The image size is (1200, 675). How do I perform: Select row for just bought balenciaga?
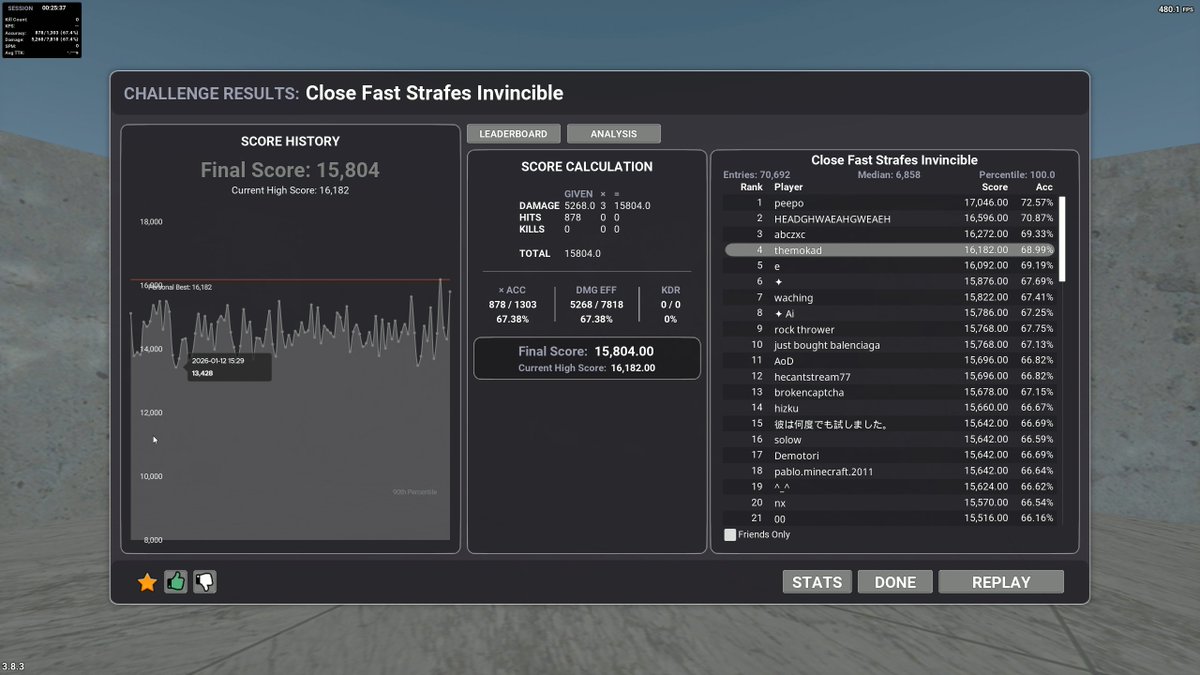pyautogui.click(x=889, y=345)
